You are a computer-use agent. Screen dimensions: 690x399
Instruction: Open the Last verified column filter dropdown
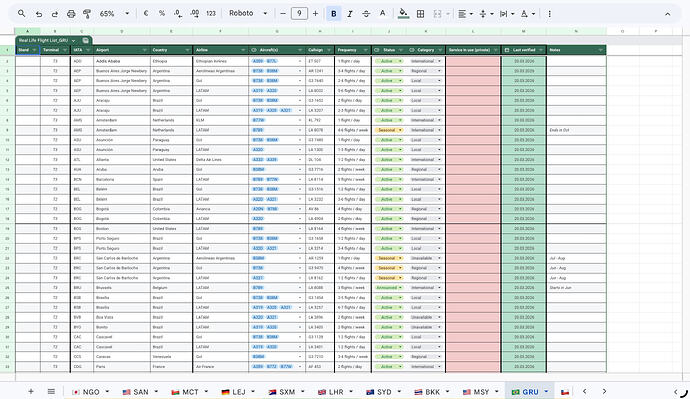click(x=541, y=50)
